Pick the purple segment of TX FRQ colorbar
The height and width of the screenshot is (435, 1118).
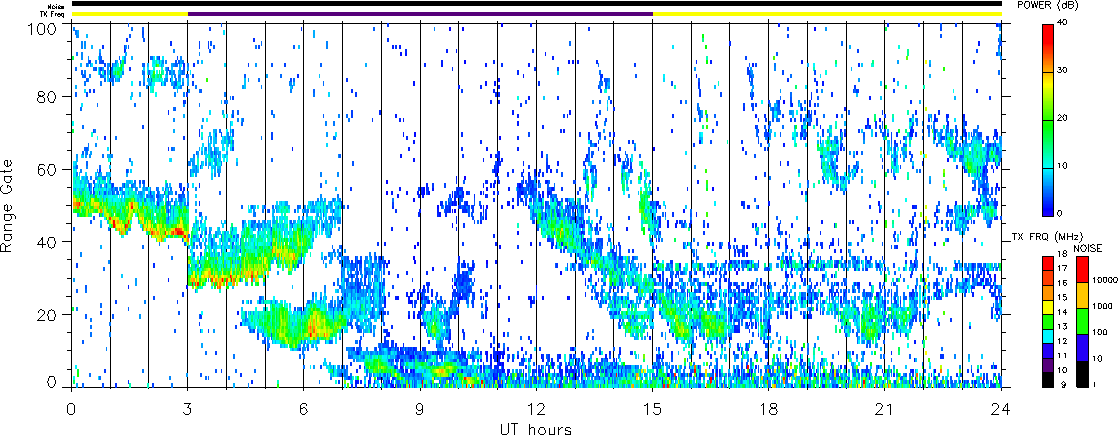pyautogui.click(x=1047, y=366)
